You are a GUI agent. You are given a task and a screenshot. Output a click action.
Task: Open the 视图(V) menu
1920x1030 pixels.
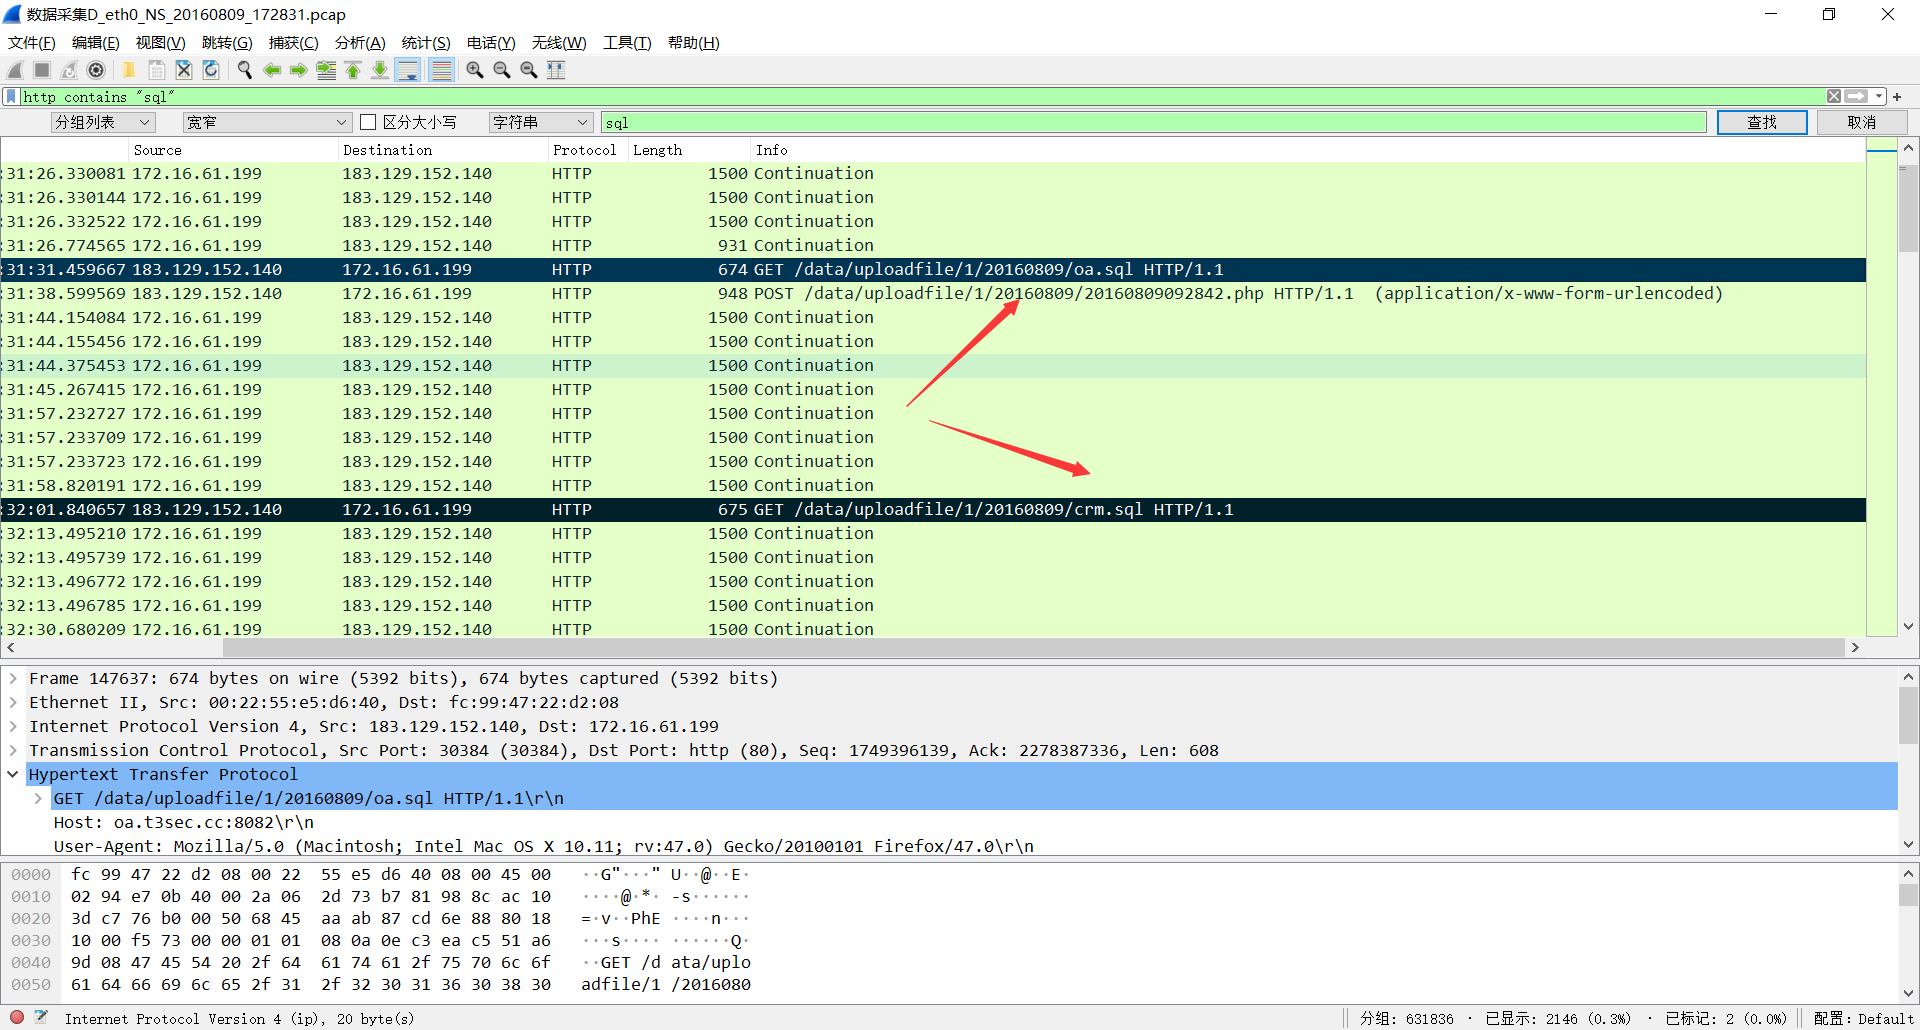pyautogui.click(x=161, y=43)
